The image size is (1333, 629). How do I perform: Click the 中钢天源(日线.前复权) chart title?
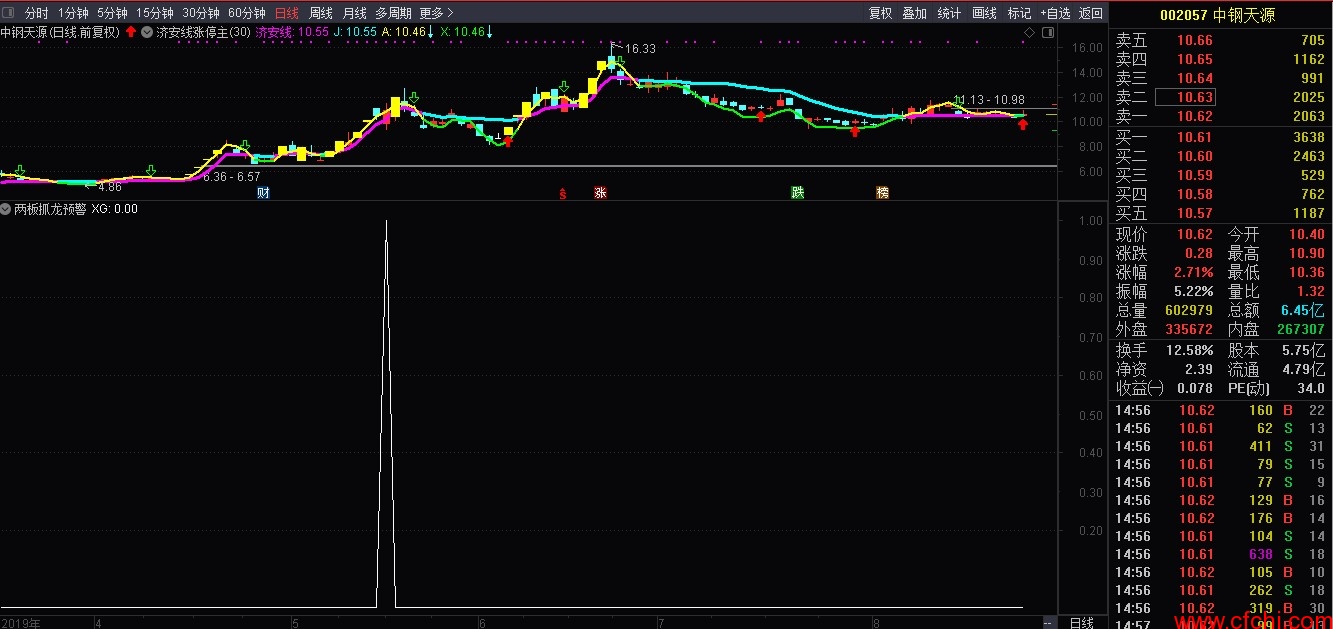pyautogui.click(x=60, y=32)
